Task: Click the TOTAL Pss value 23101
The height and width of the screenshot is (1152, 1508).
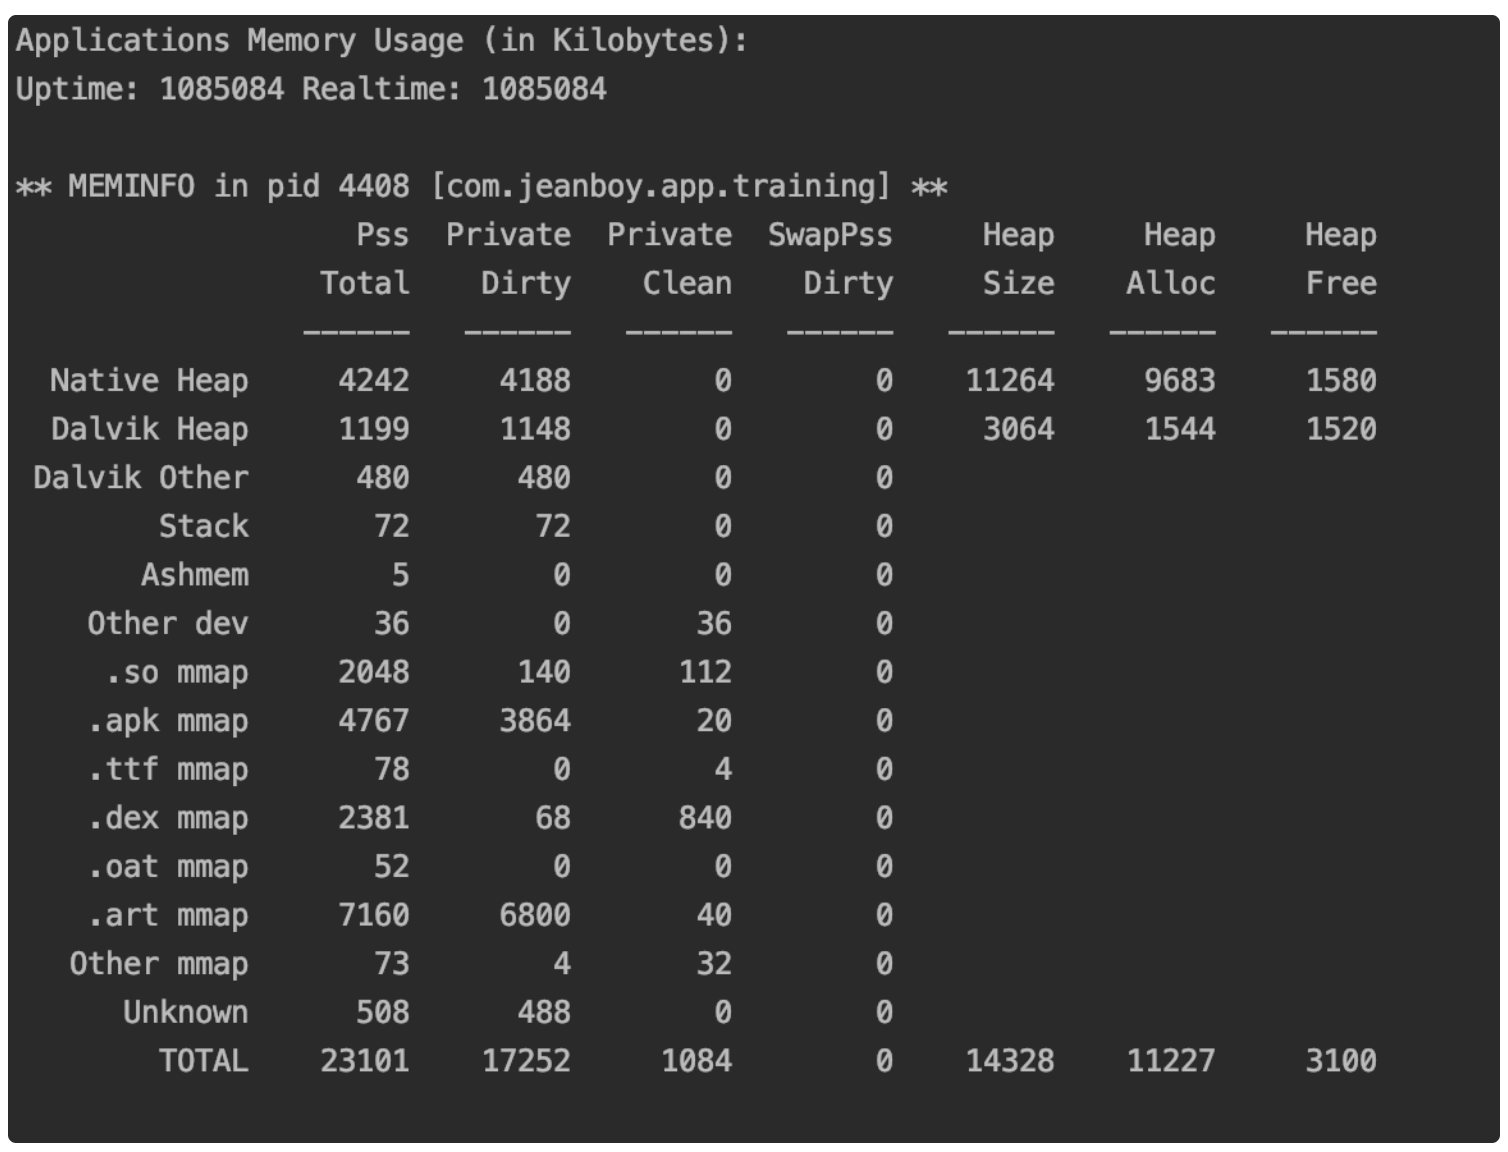Action: [x=365, y=1061]
